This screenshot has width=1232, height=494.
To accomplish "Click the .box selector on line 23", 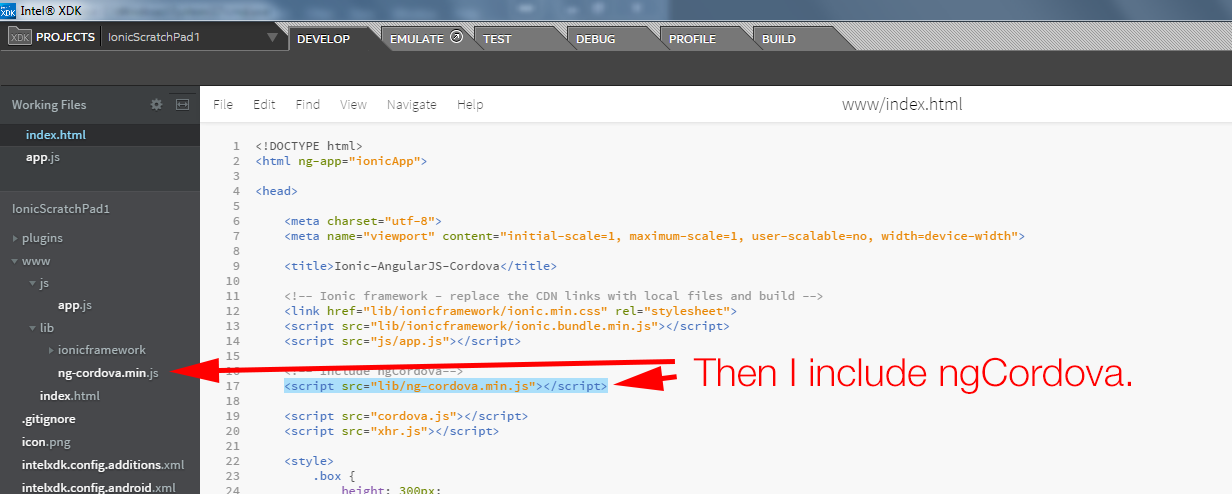I will pos(334,476).
